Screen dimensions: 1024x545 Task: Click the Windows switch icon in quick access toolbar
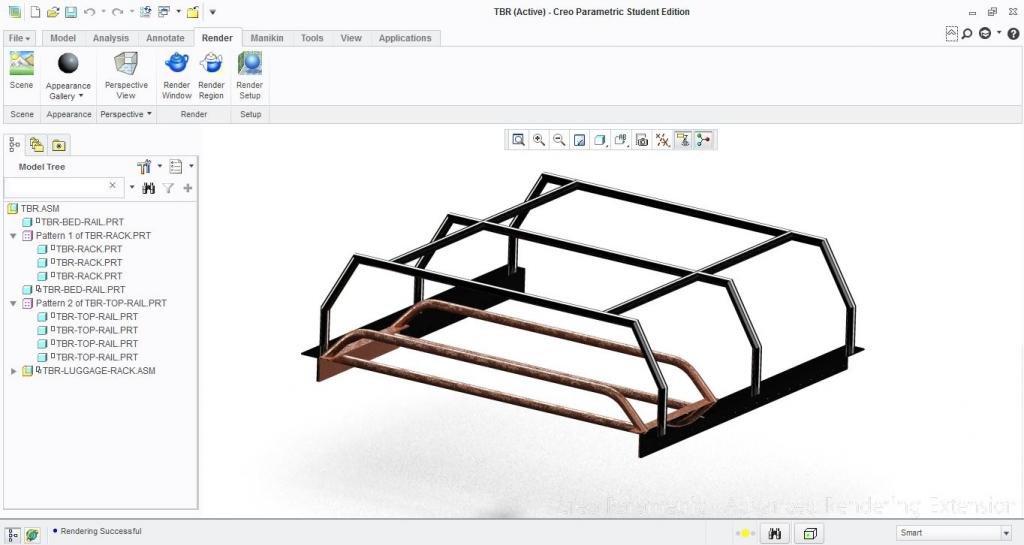pyautogui.click(x=165, y=12)
